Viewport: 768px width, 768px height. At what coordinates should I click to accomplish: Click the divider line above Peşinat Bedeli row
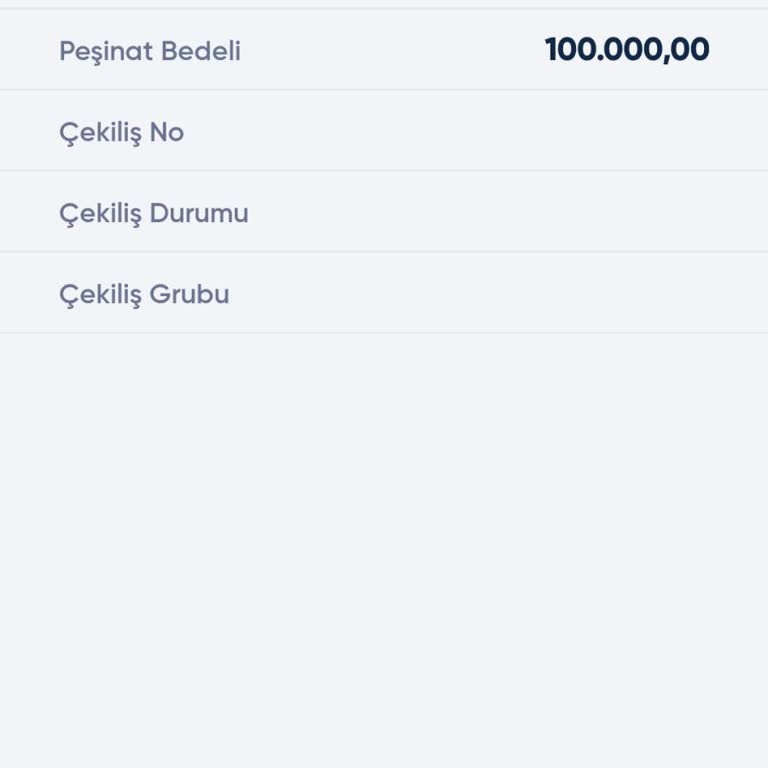[x=384, y=9]
